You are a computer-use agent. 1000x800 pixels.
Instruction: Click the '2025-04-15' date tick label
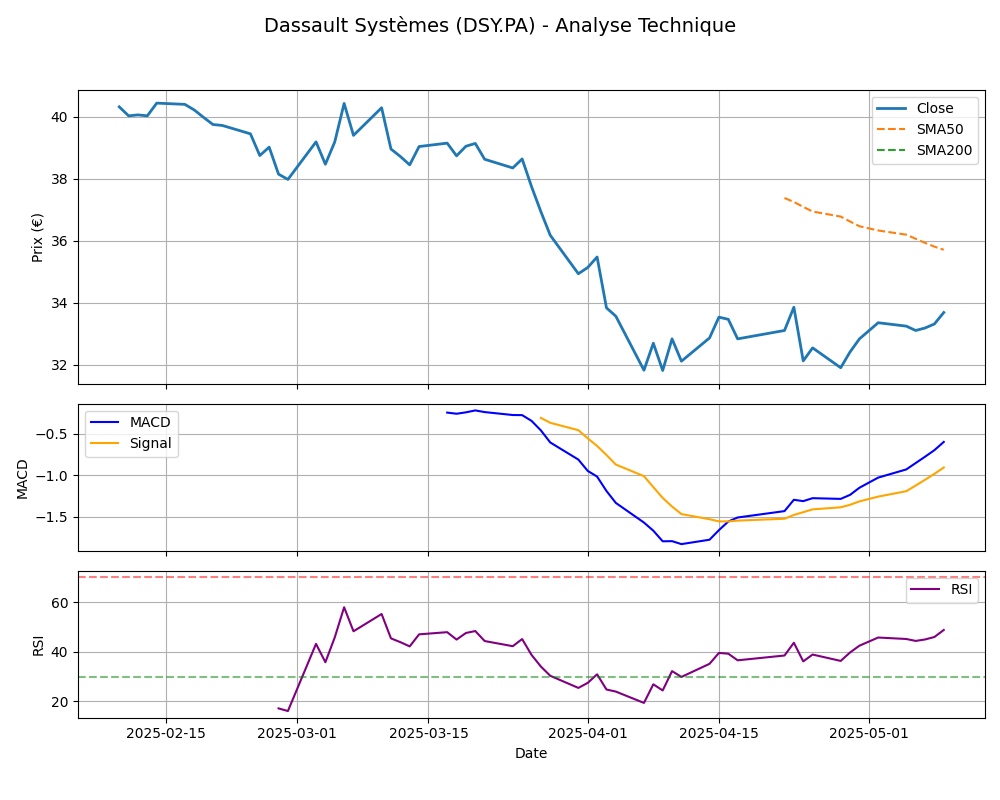(719, 734)
